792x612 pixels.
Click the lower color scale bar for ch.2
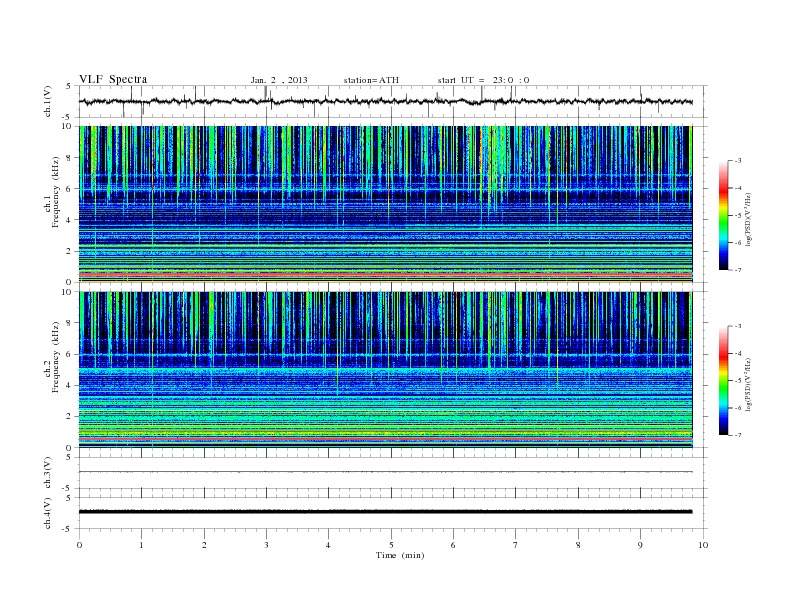tap(724, 380)
